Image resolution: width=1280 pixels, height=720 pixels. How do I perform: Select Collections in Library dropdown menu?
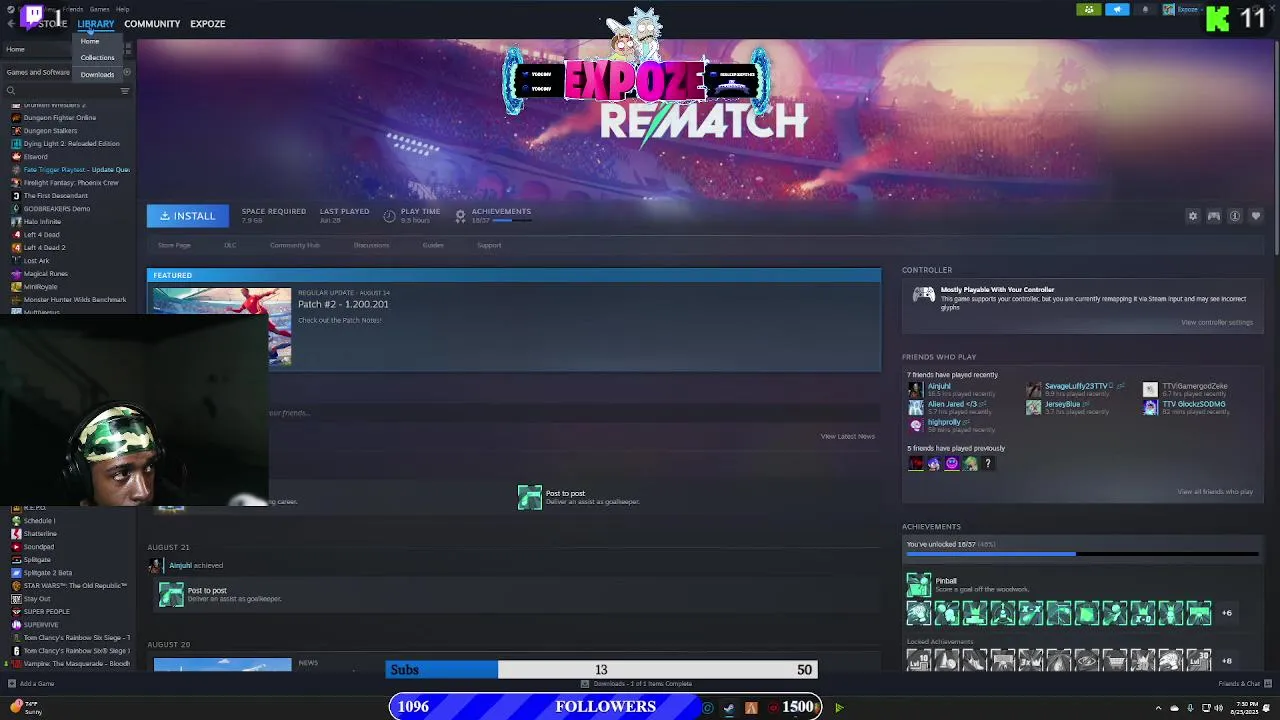click(x=97, y=58)
